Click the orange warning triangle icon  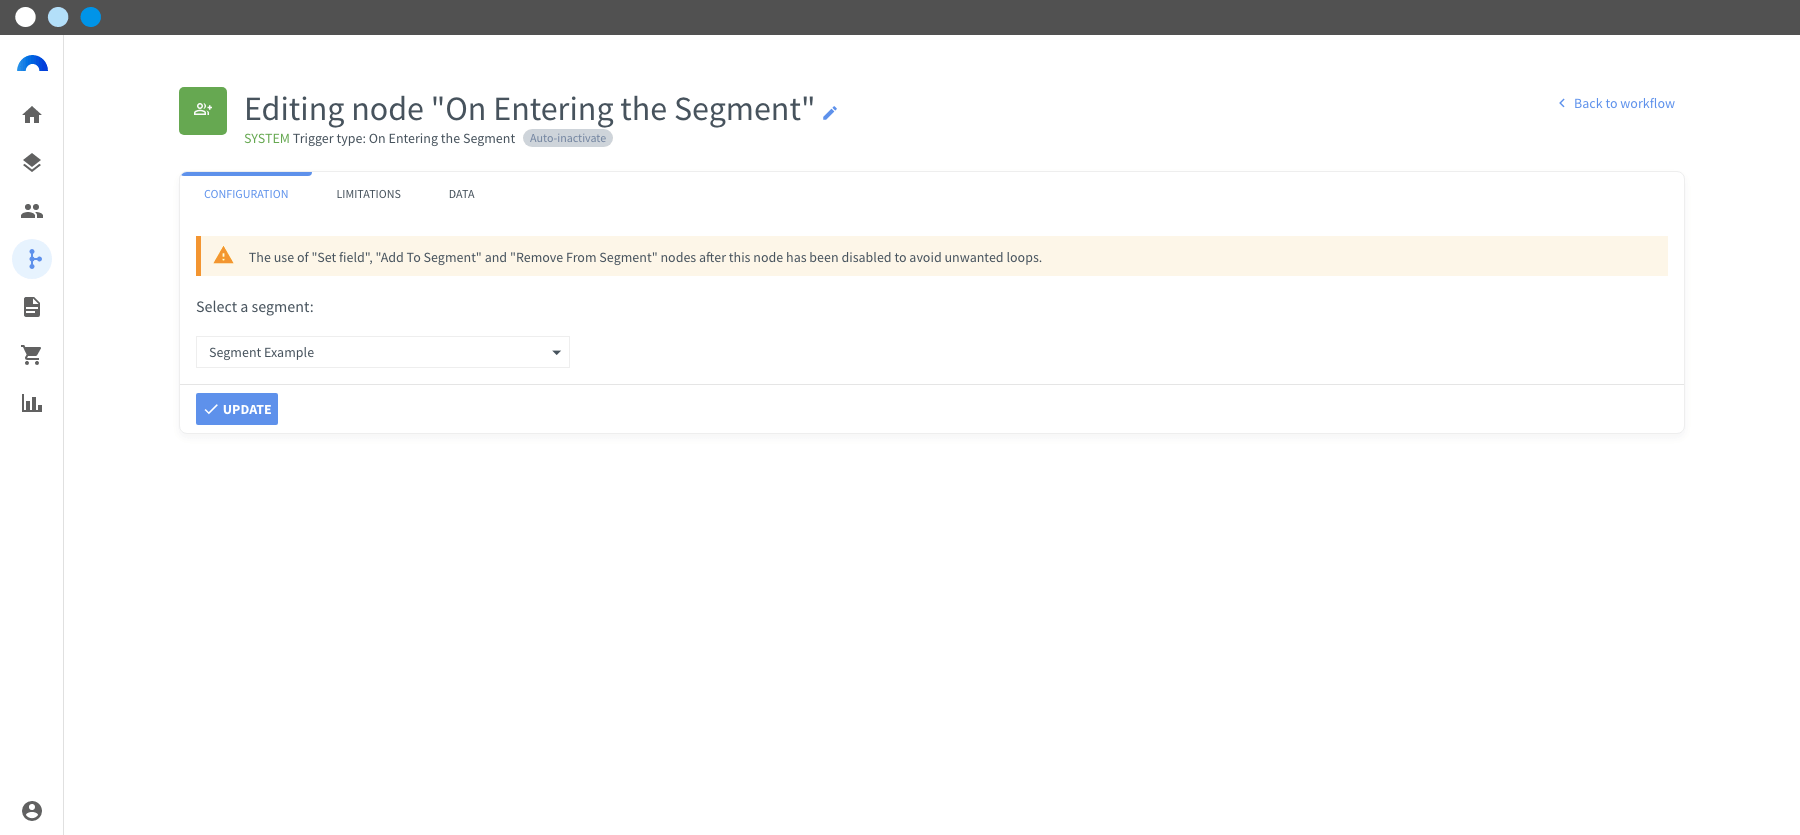click(224, 256)
